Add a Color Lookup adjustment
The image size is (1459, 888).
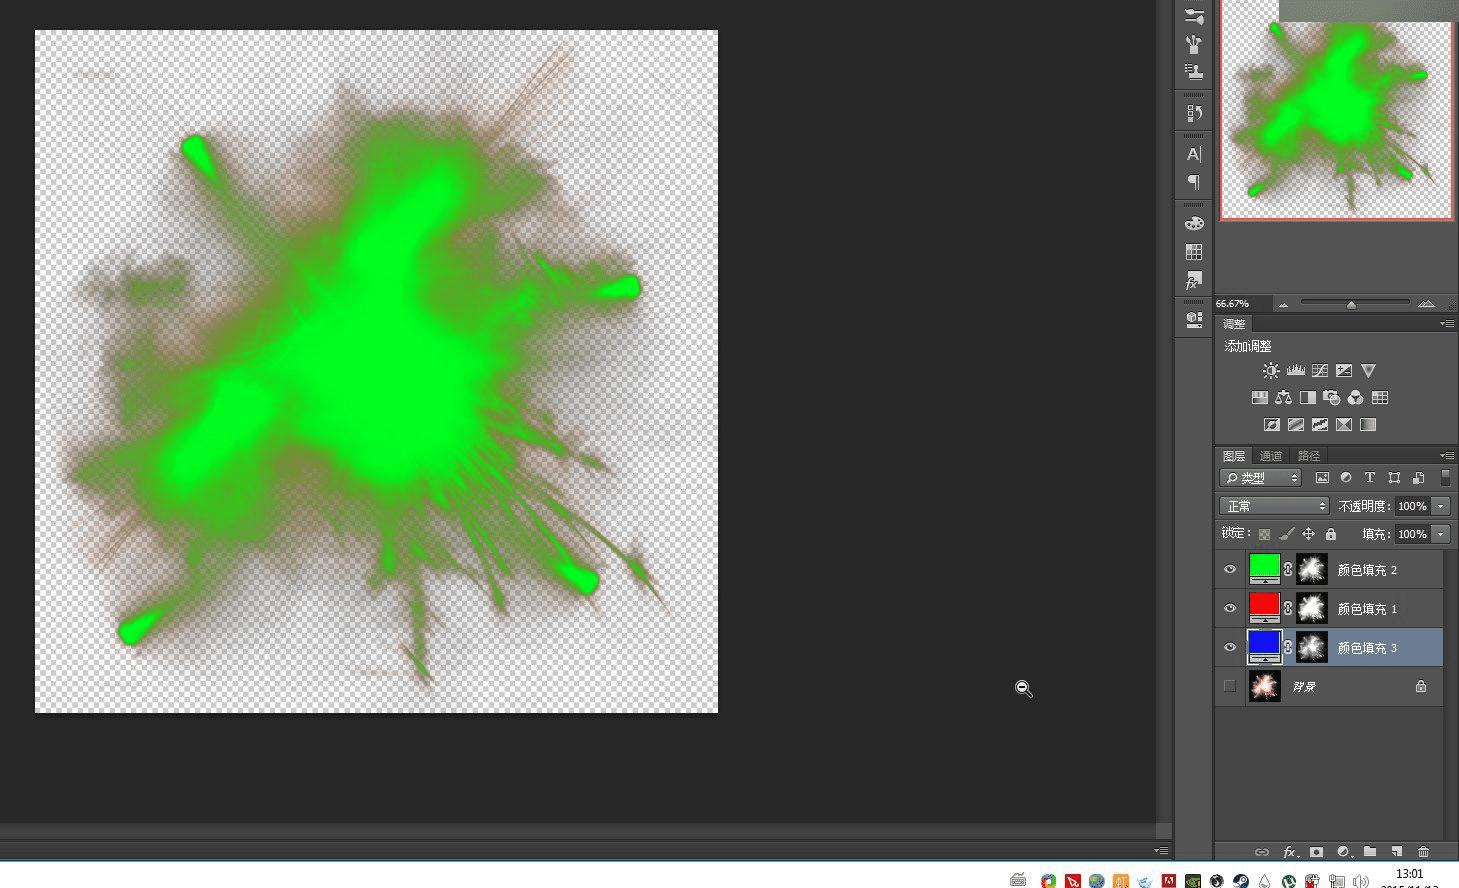point(1380,398)
